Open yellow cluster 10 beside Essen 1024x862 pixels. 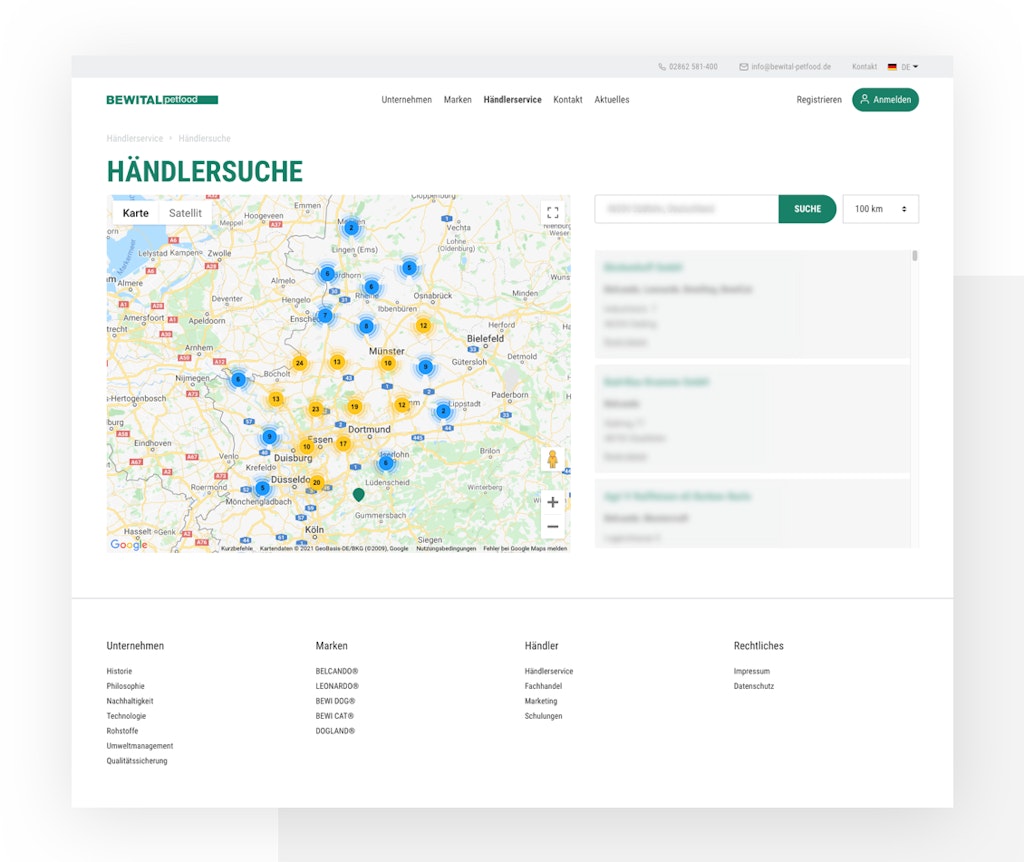pos(306,447)
